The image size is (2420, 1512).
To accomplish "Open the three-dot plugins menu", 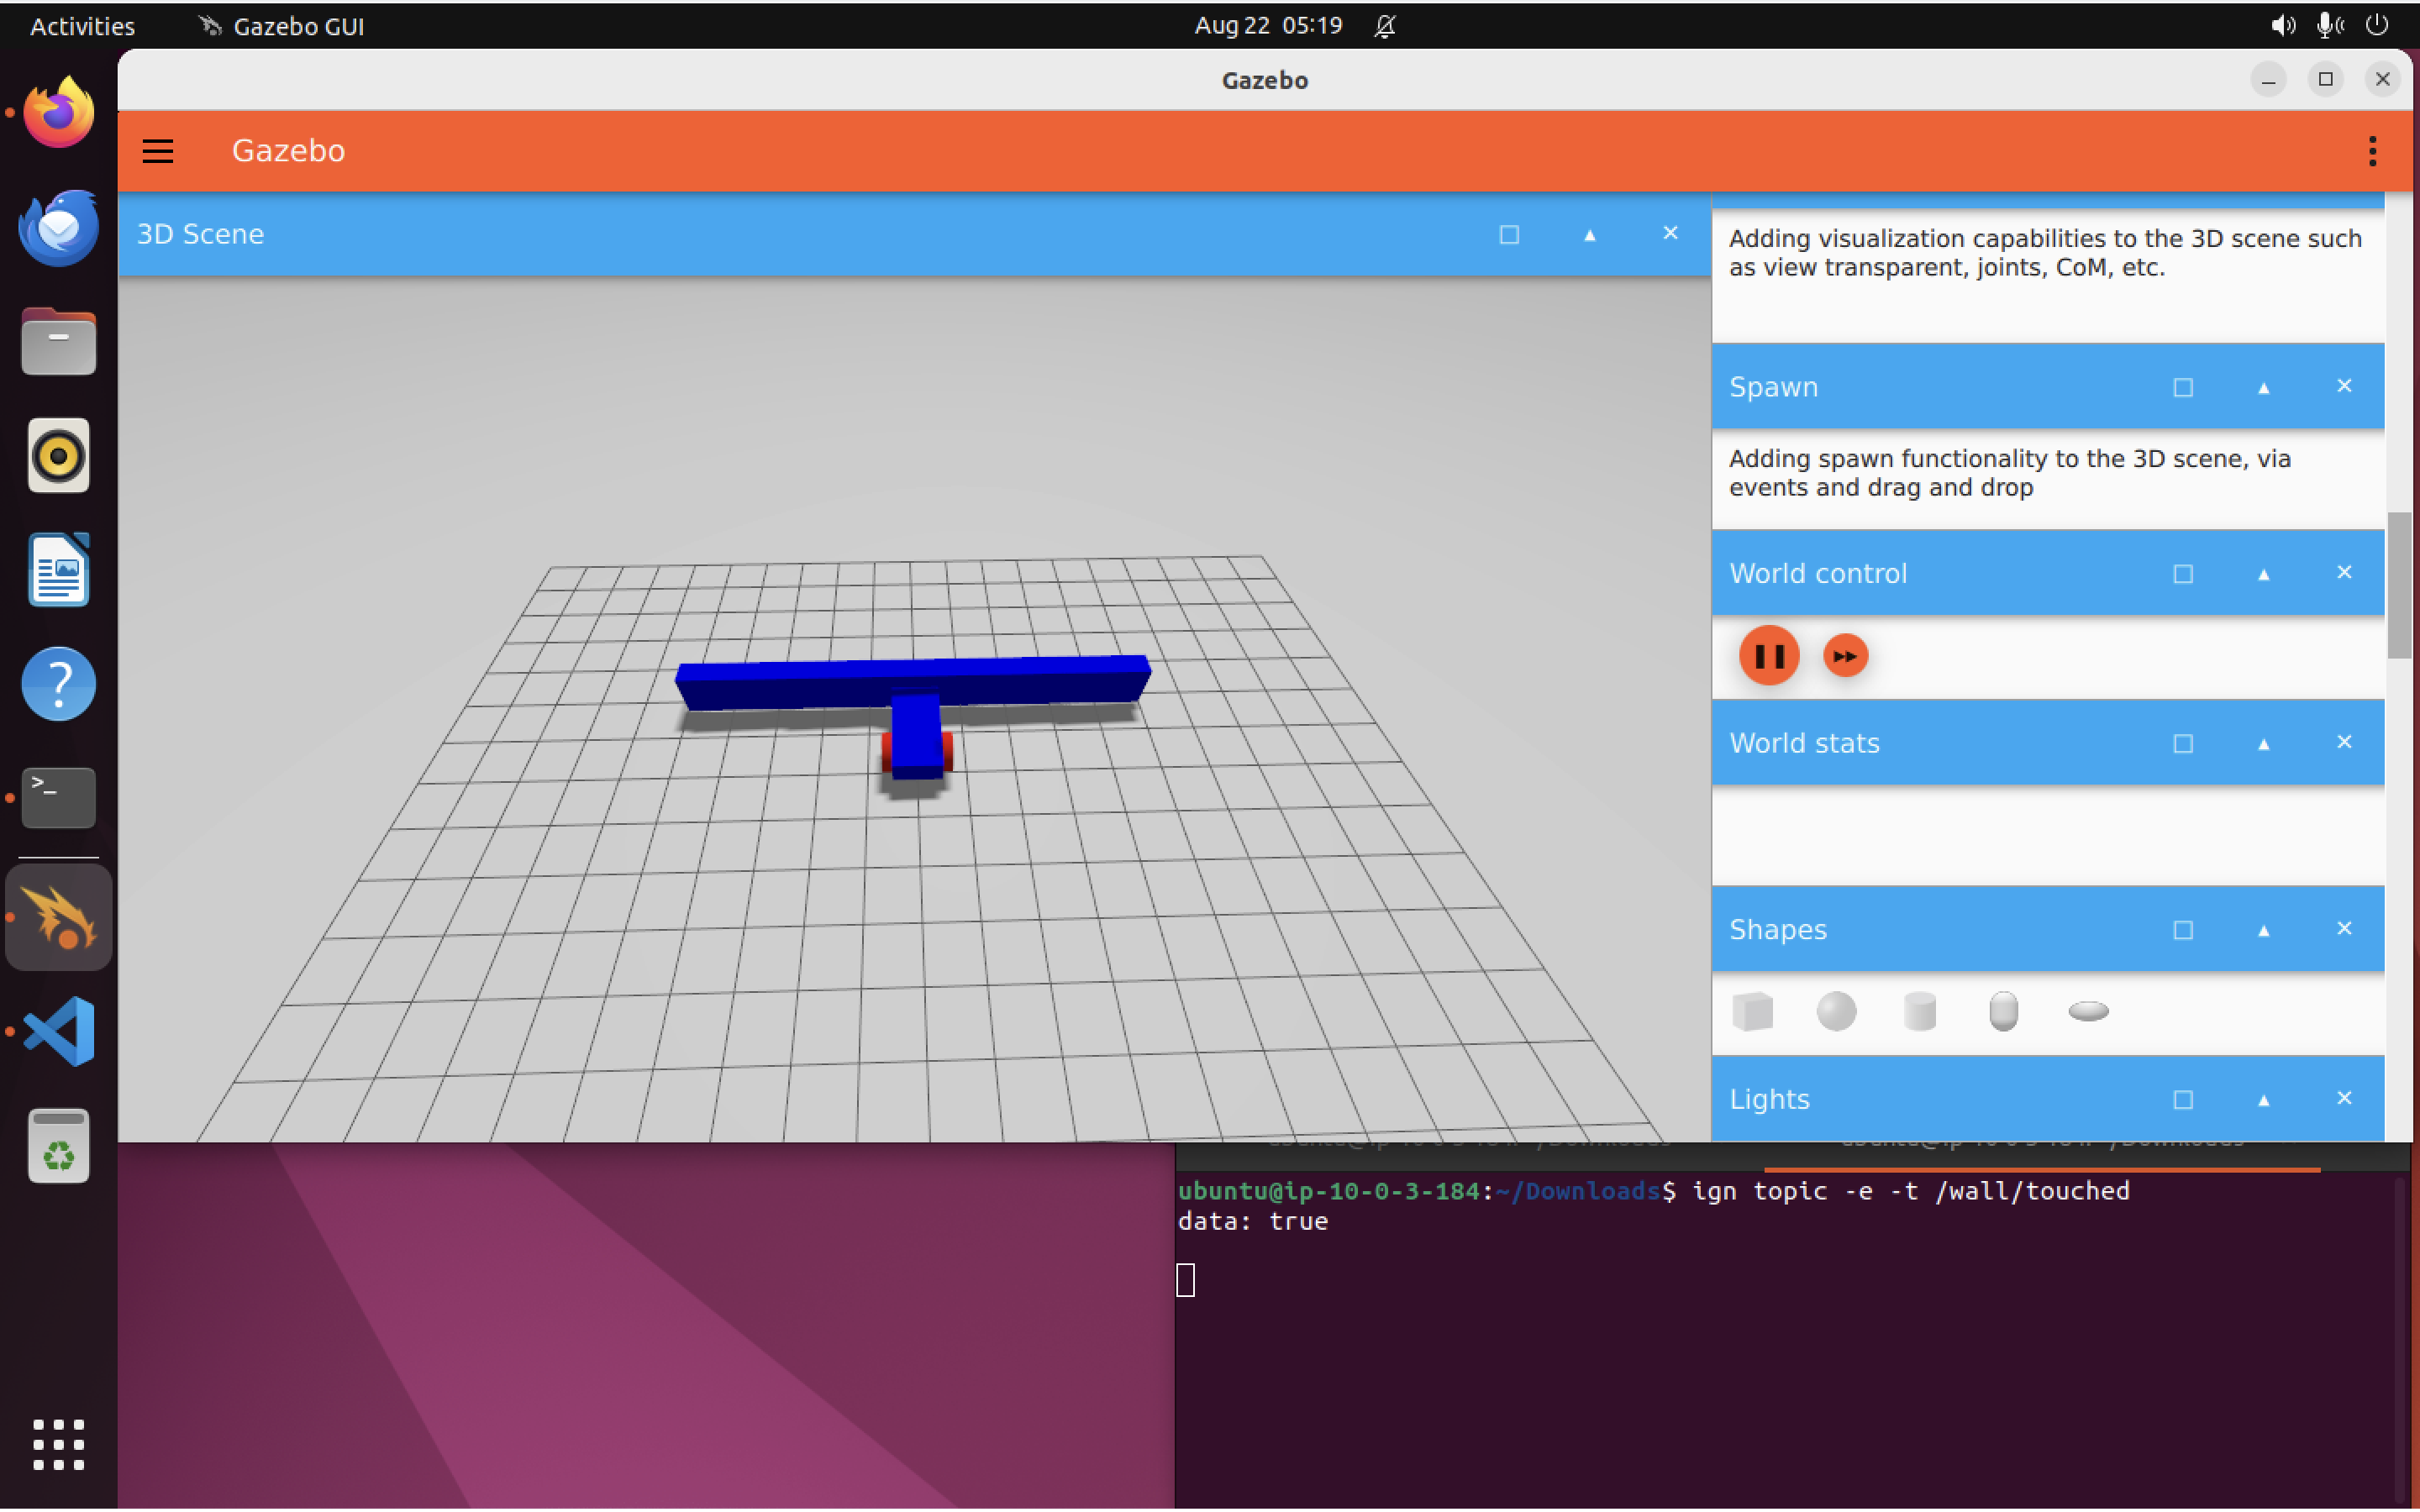I will (2372, 151).
